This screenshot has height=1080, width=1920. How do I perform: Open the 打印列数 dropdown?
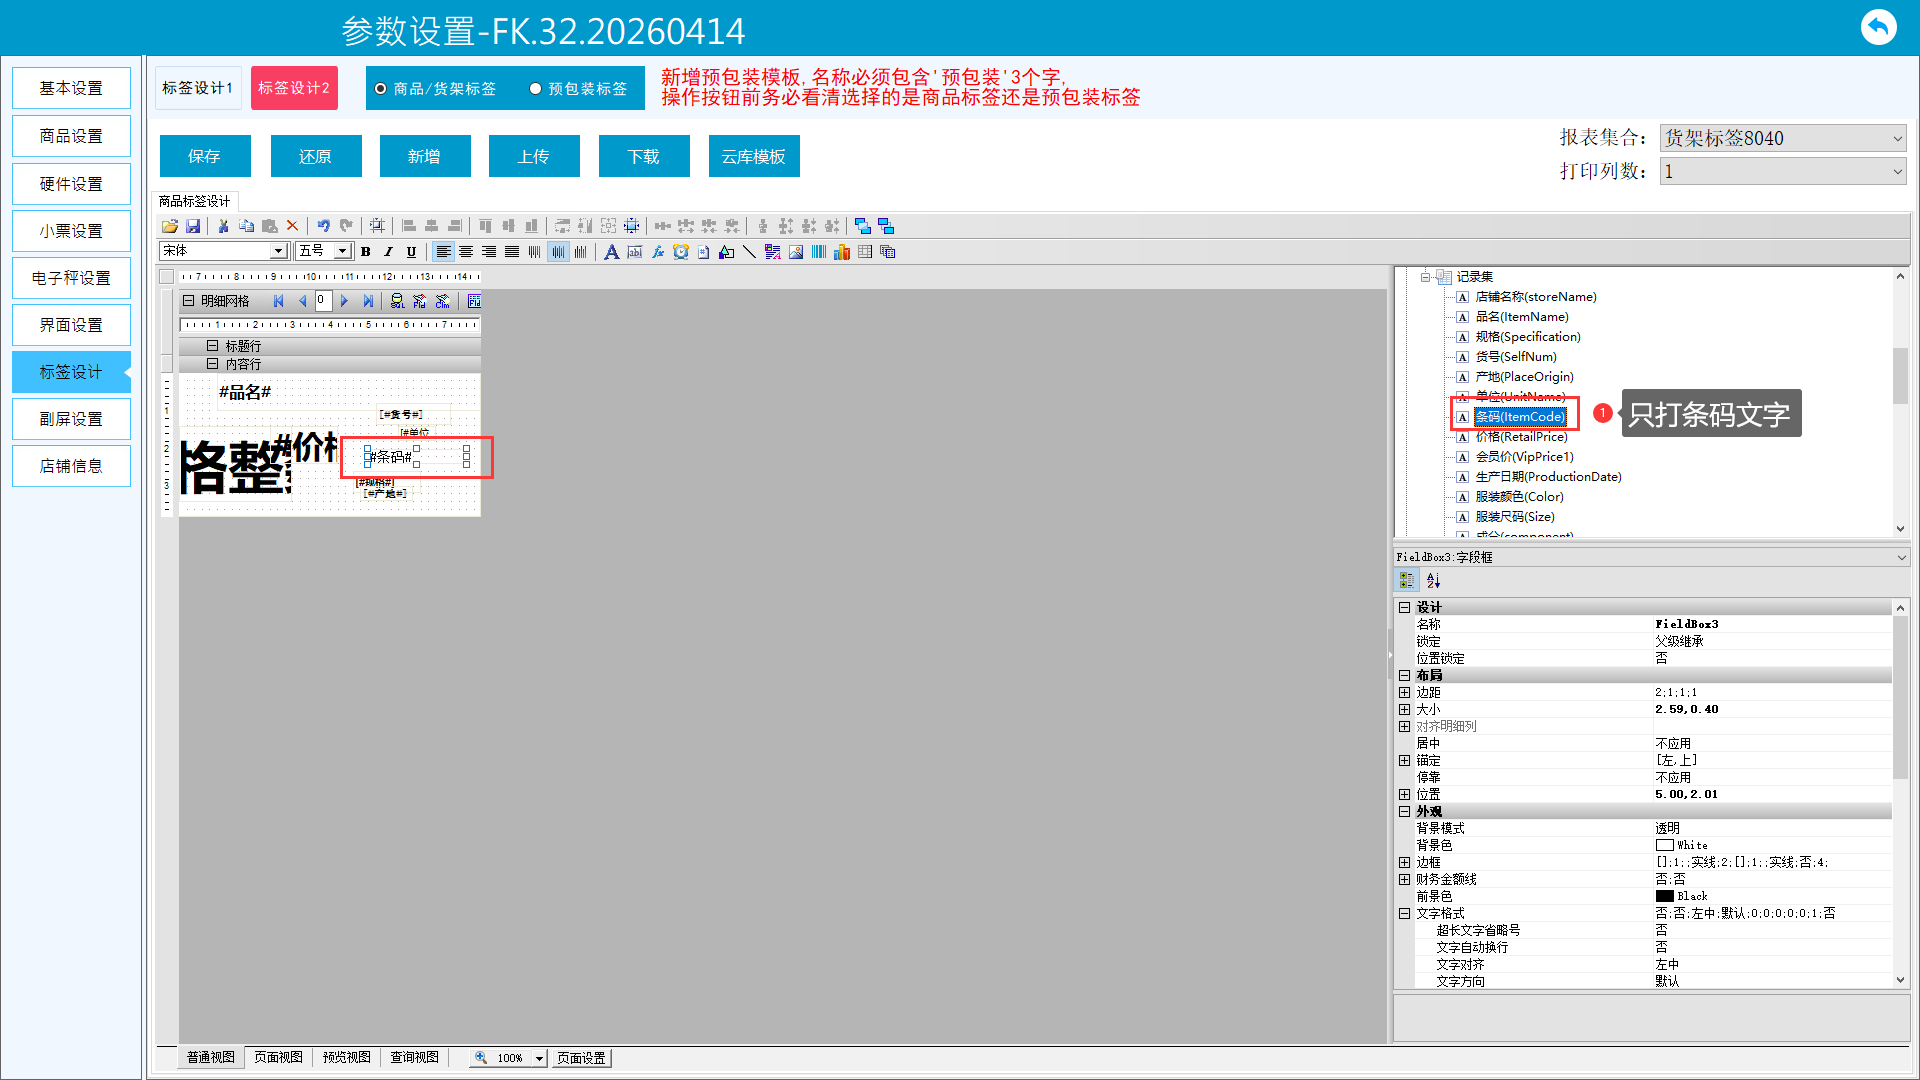pos(1897,172)
